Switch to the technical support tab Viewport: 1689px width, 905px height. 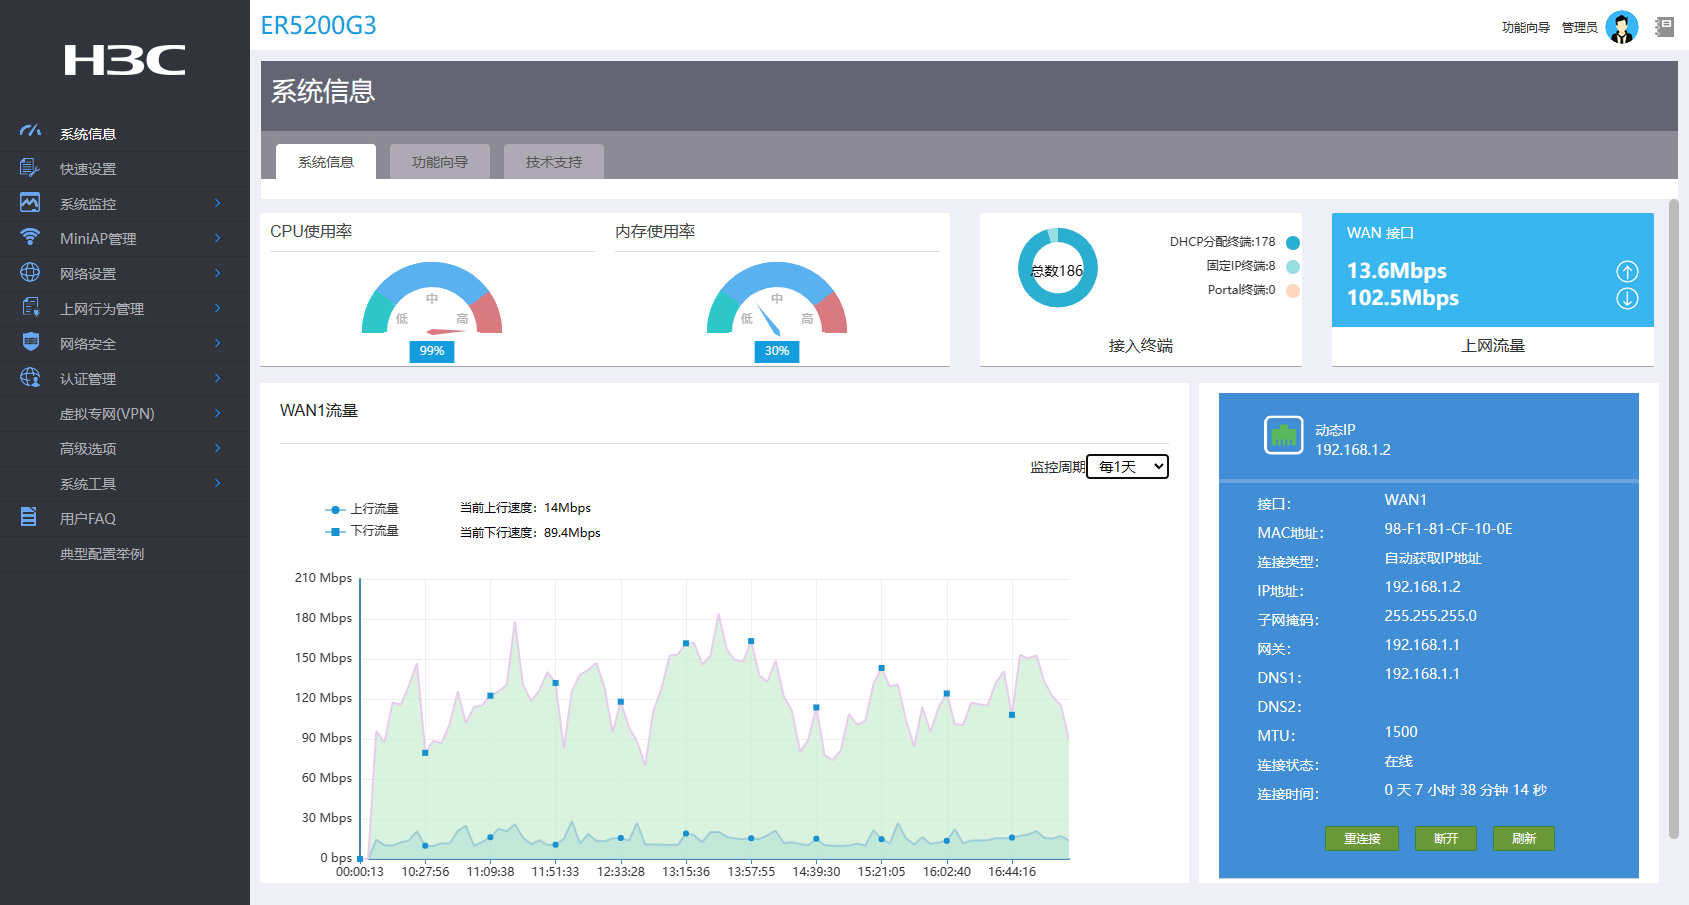pyautogui.click(x=554, y=162)
